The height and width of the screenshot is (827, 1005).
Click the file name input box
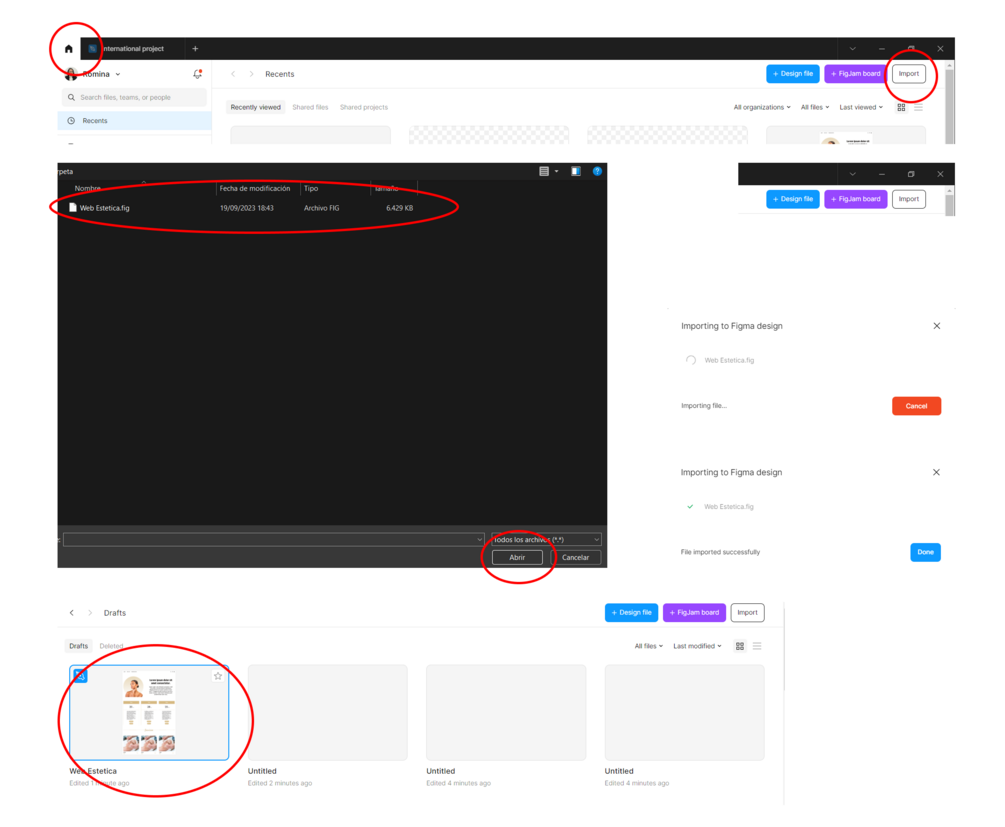pos(274,540)
